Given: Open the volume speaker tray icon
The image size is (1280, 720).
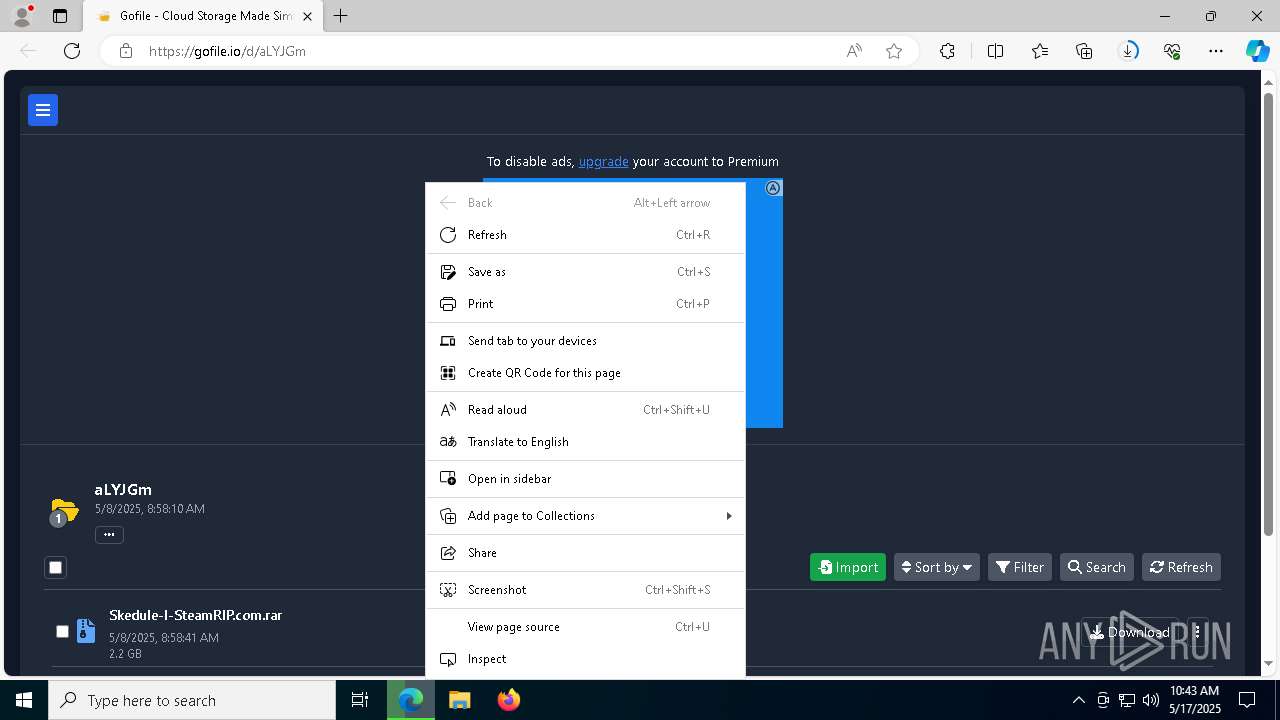Looking at the screenshot, I should 1150,700.
